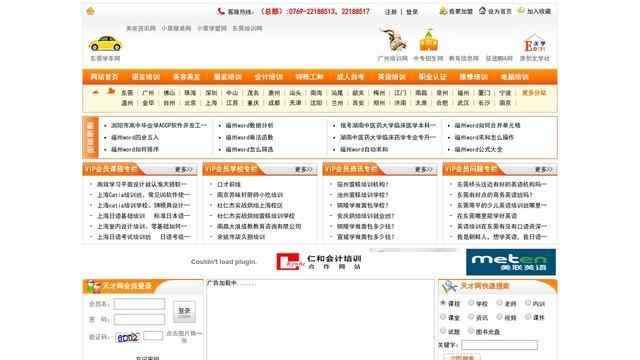Click the 登录 link at the top
Screen dimensions: 640x360
(412, 12)
